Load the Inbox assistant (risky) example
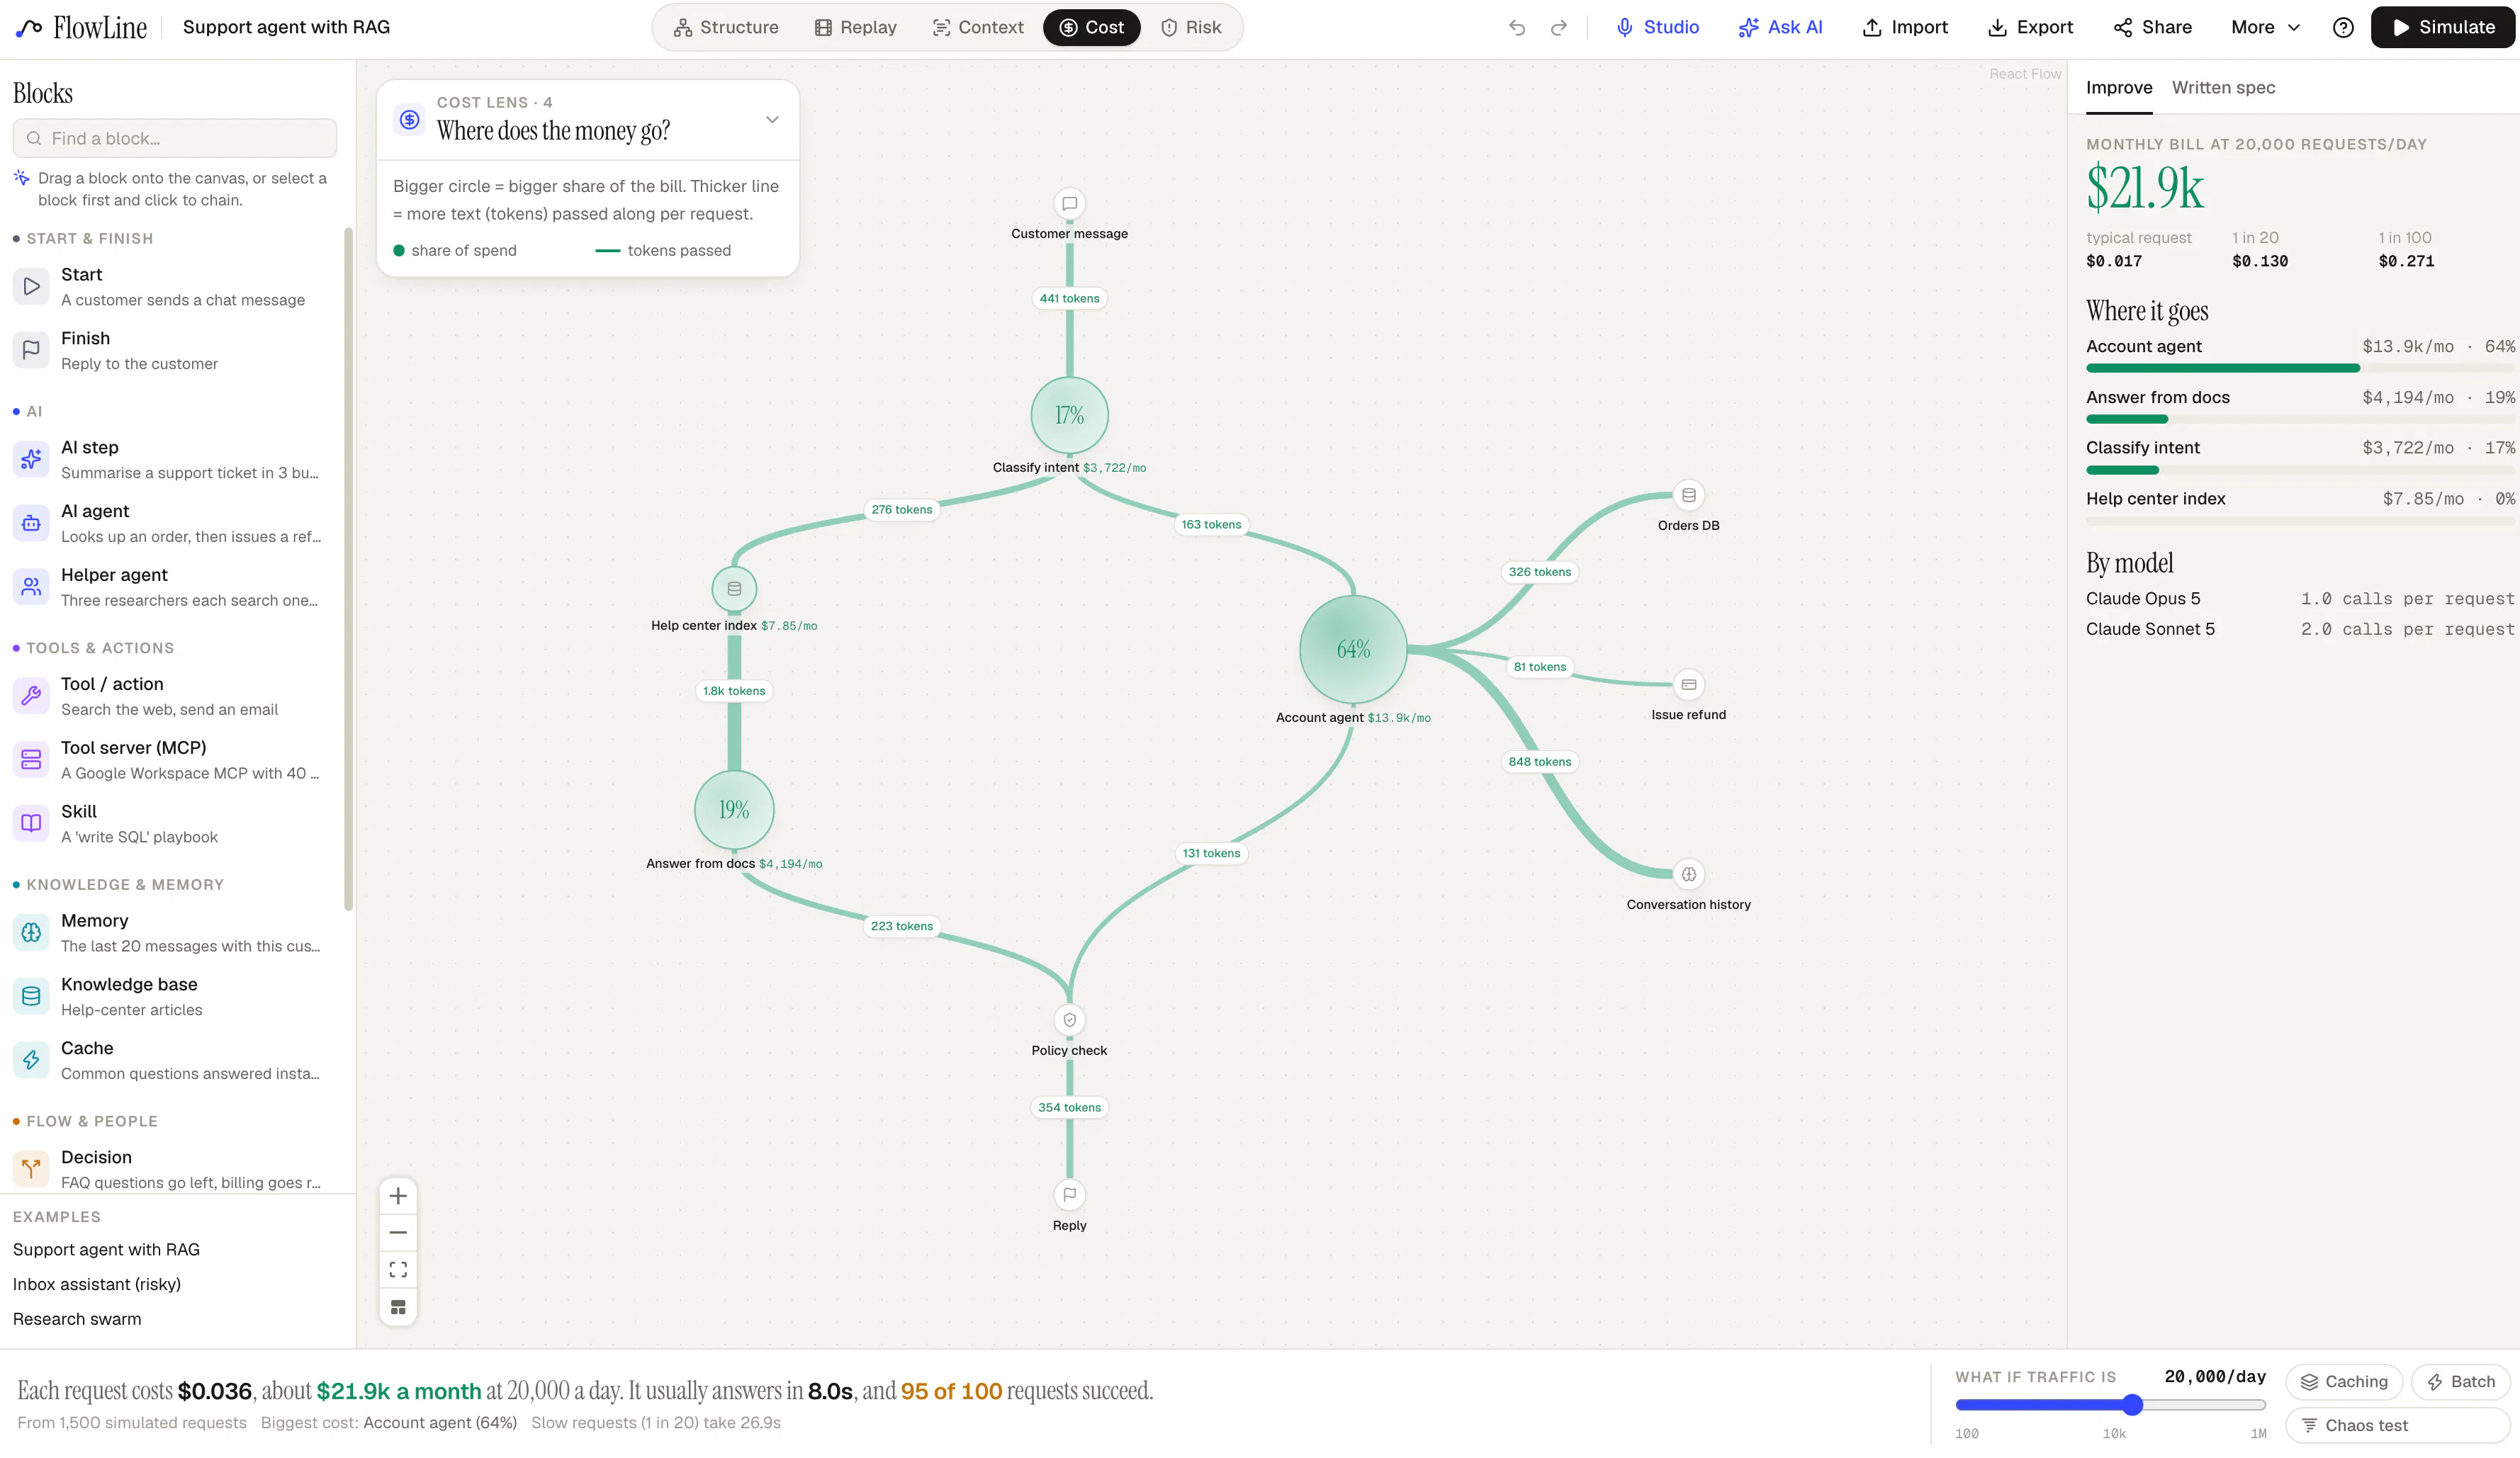 click(x=97, y=1284)
